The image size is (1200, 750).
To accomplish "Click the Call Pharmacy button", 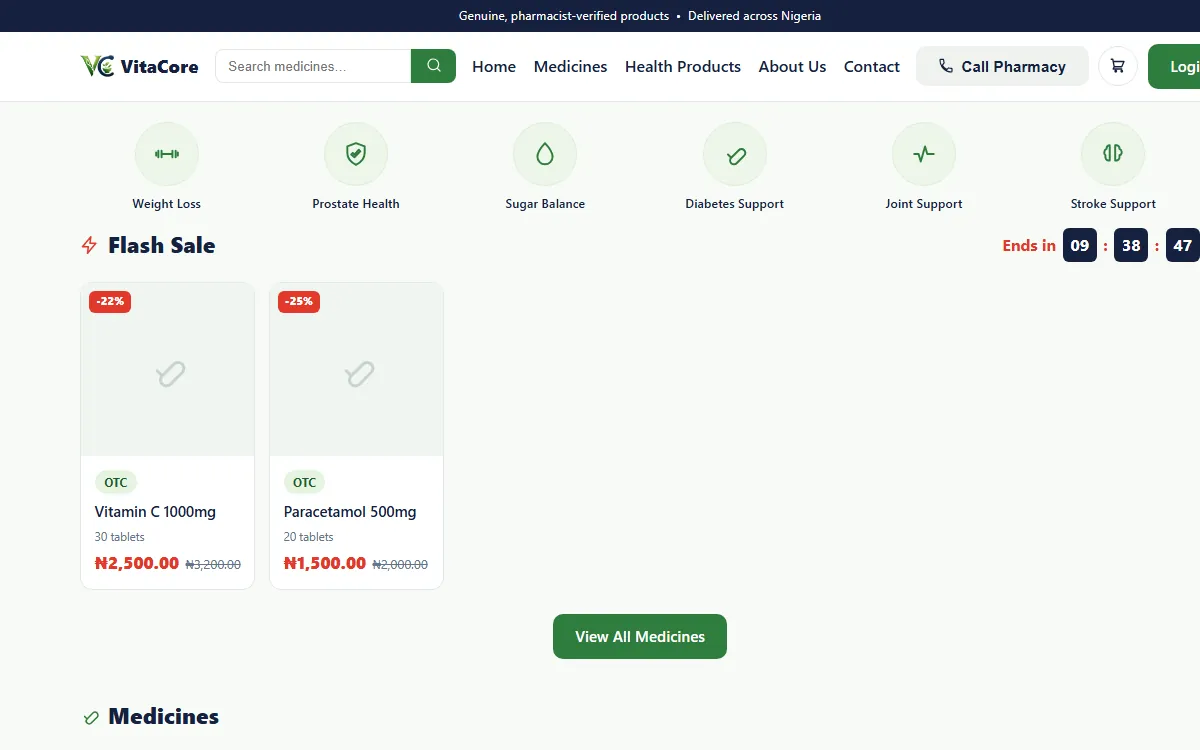I will (1002, 66).
